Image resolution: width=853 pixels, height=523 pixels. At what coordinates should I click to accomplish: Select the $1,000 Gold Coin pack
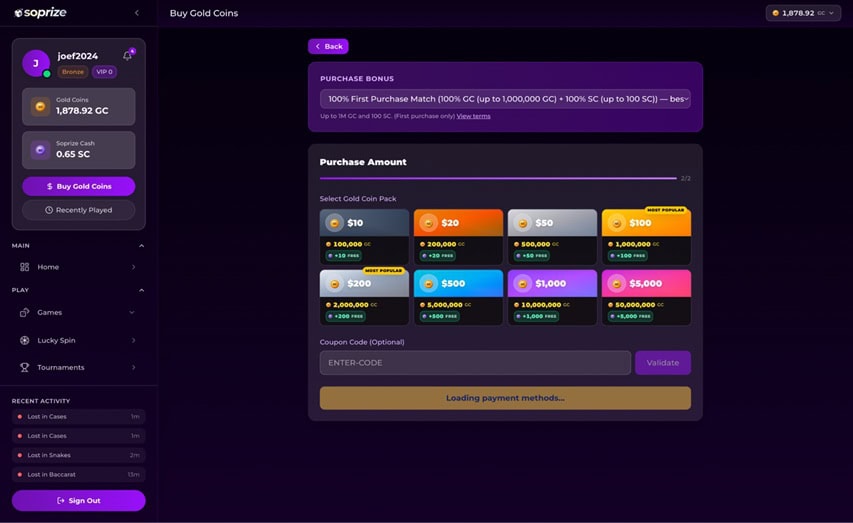point(552,298)
